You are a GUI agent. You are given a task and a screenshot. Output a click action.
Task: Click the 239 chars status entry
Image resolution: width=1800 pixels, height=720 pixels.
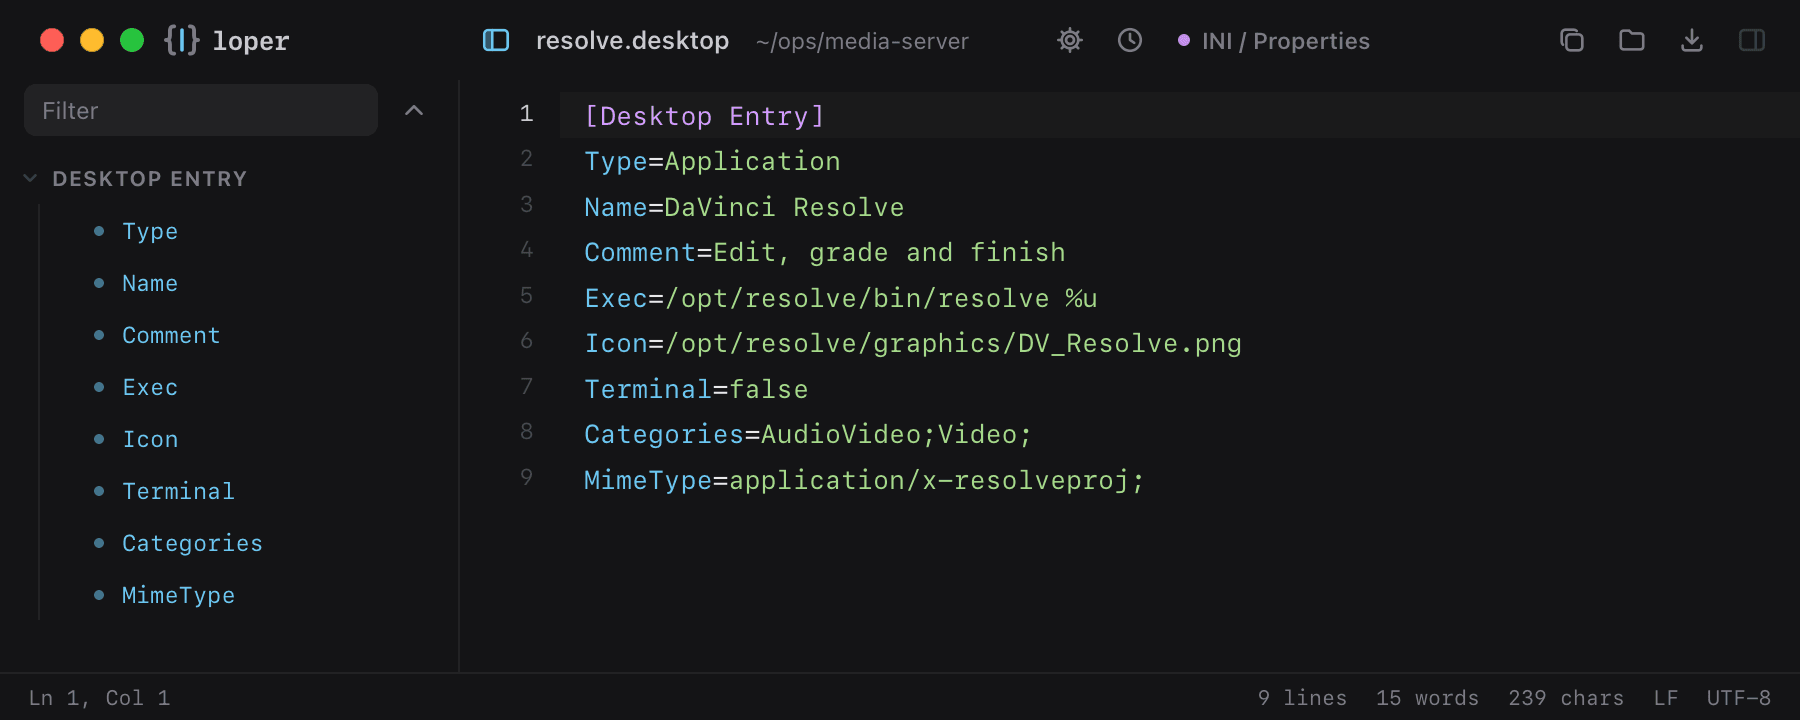click(x=1566, y=698)
